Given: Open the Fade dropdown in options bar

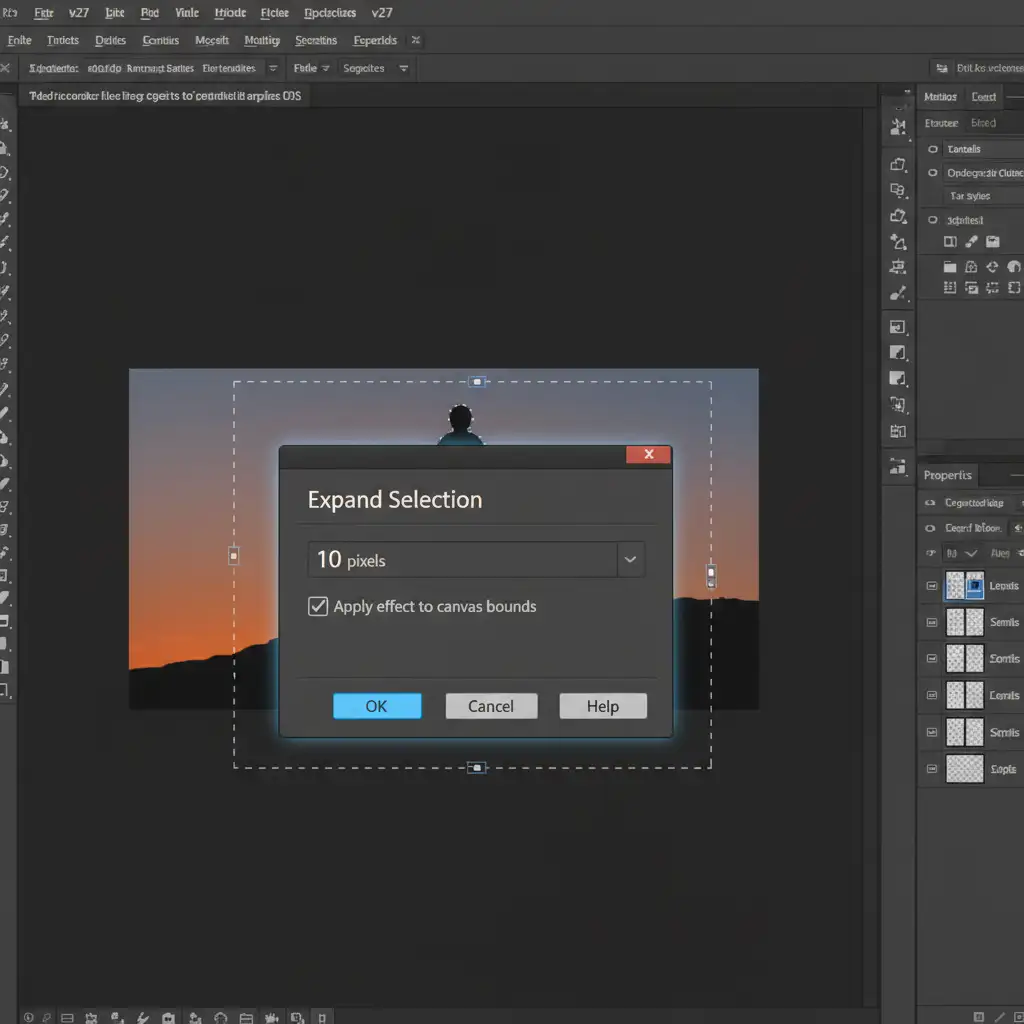Looking at the screenshot, I should coord(311,68).
